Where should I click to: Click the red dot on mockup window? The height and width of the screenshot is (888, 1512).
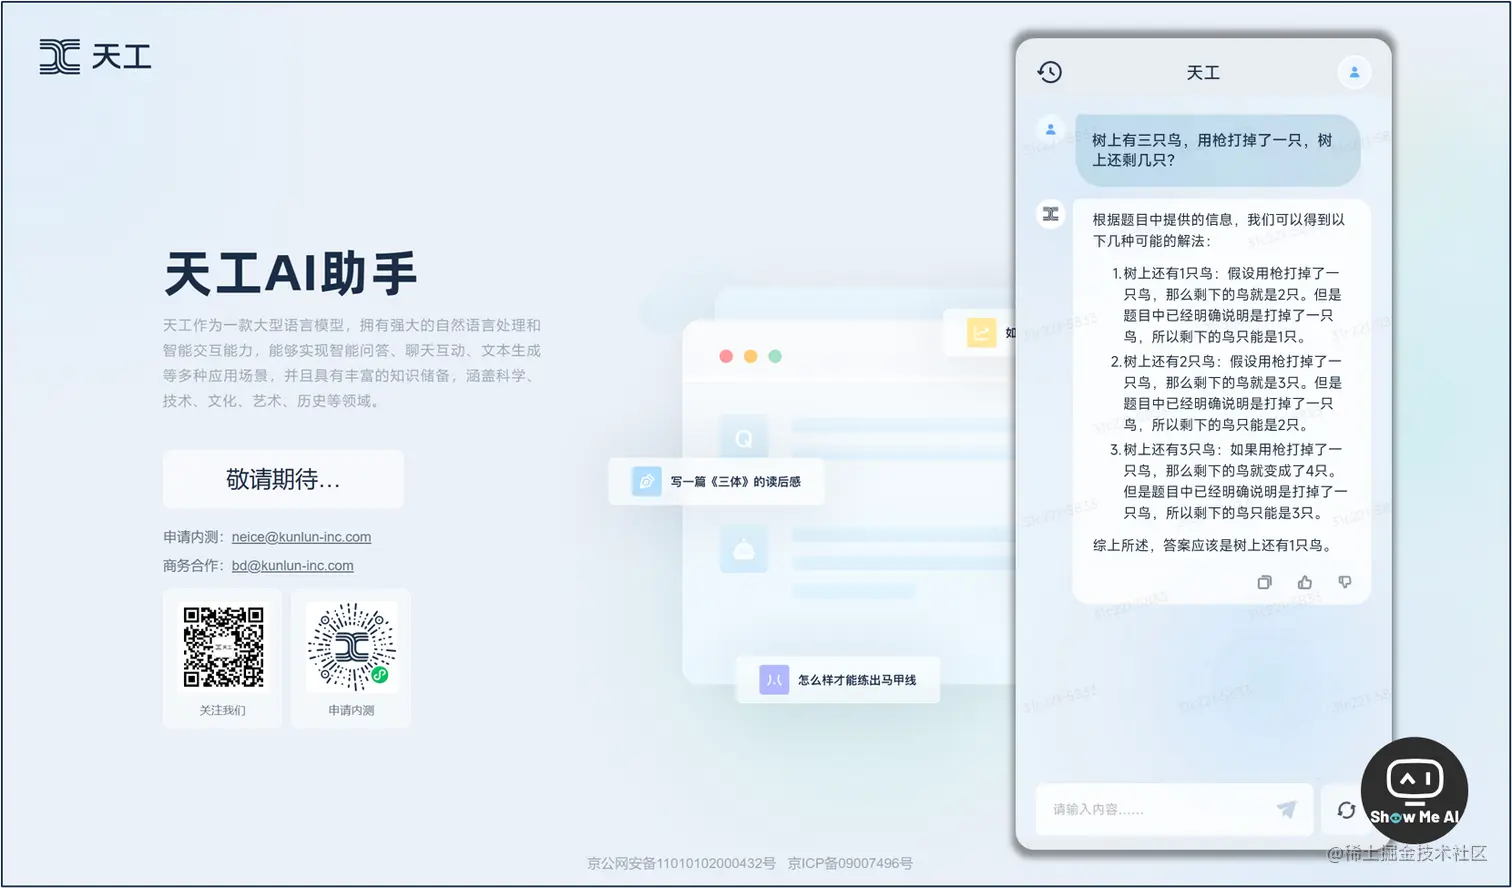point(726,356)
